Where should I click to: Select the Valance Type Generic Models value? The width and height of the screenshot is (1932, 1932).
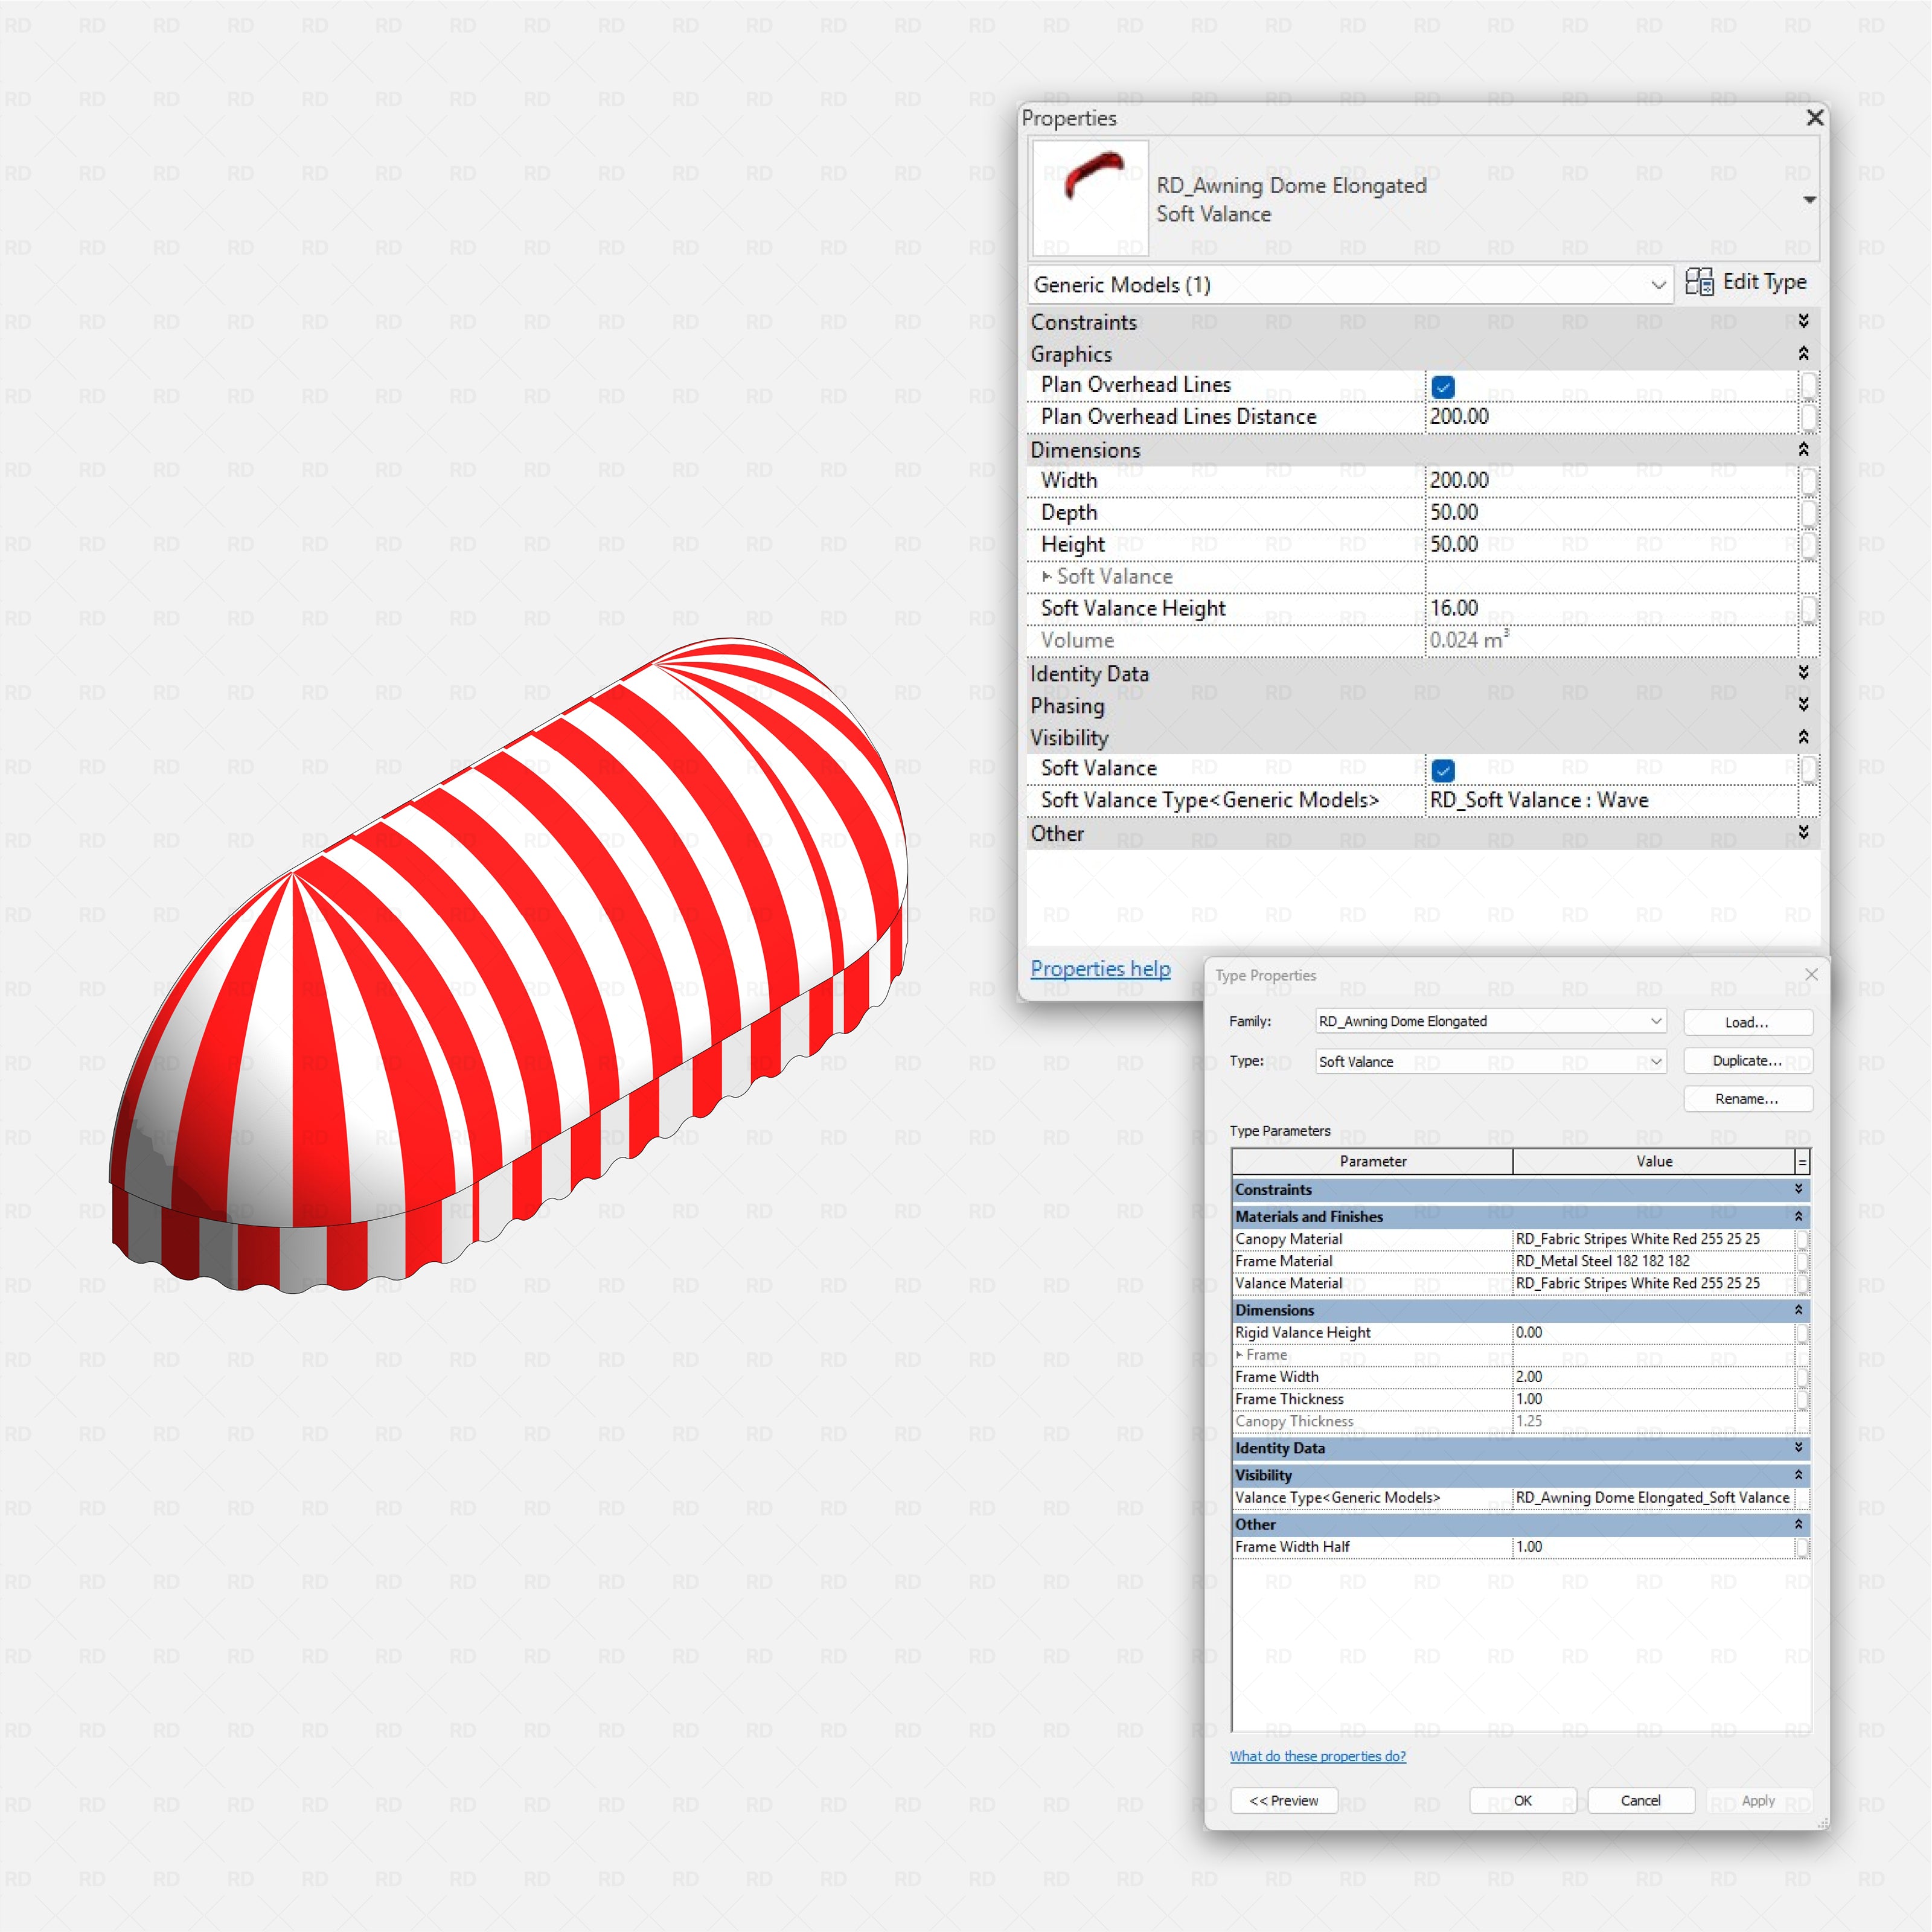tap(1653, 1498)
